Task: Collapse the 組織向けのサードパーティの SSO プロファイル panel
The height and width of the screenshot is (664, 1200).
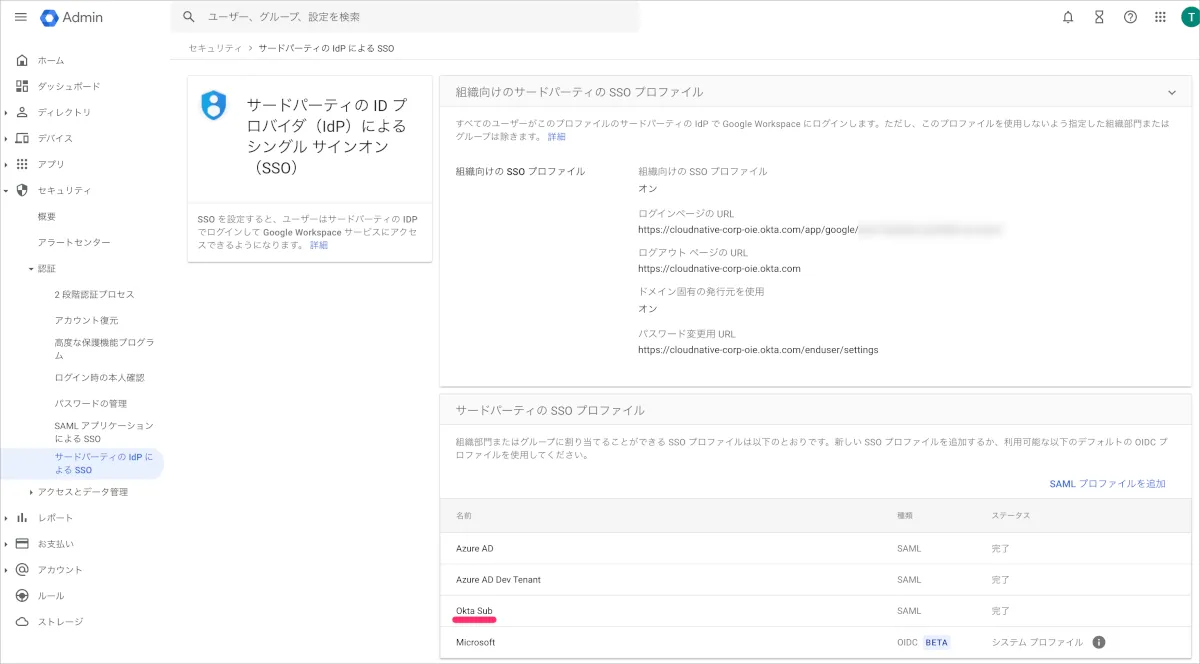Action: tap(1172, 92)
